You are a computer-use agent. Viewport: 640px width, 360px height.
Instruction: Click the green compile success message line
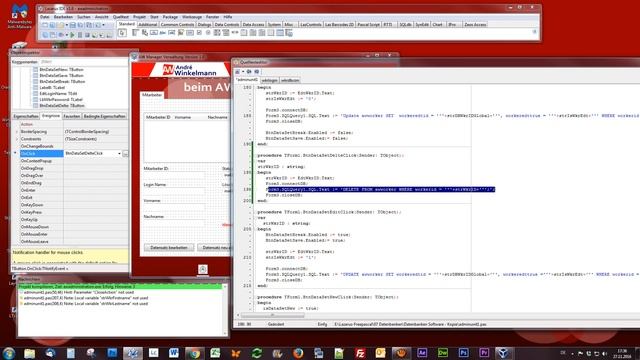tap(120, 287)
